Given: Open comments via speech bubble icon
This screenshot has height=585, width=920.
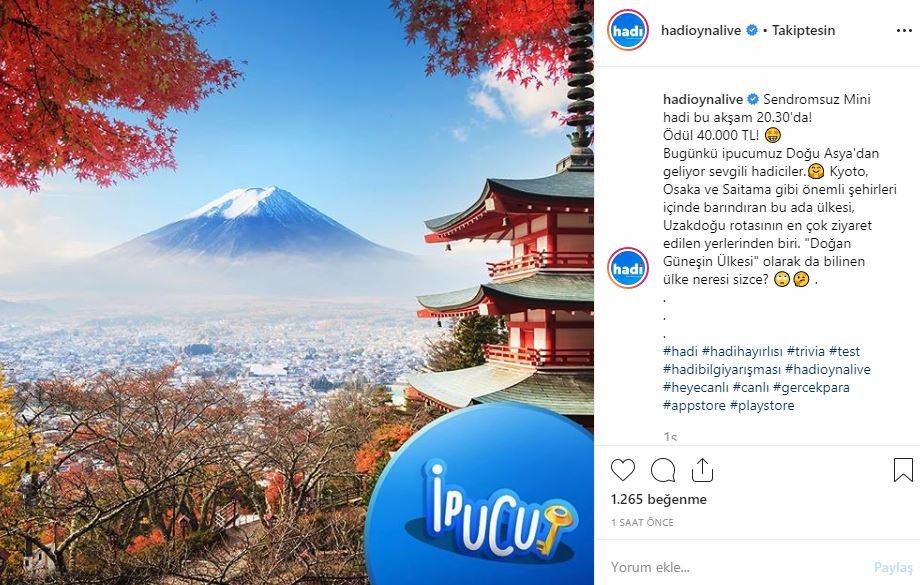Looking at the screenshot, I should pos(663,470).
